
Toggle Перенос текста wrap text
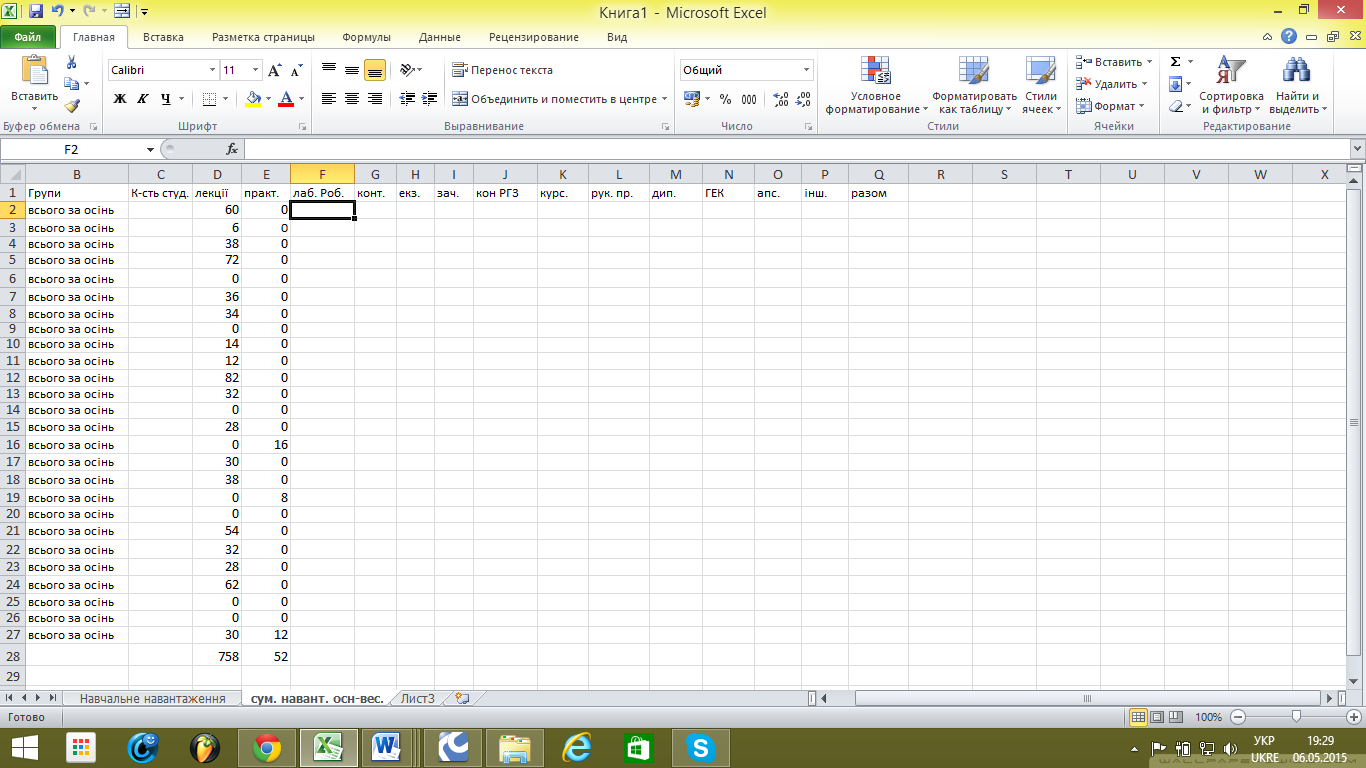[502, 70]
